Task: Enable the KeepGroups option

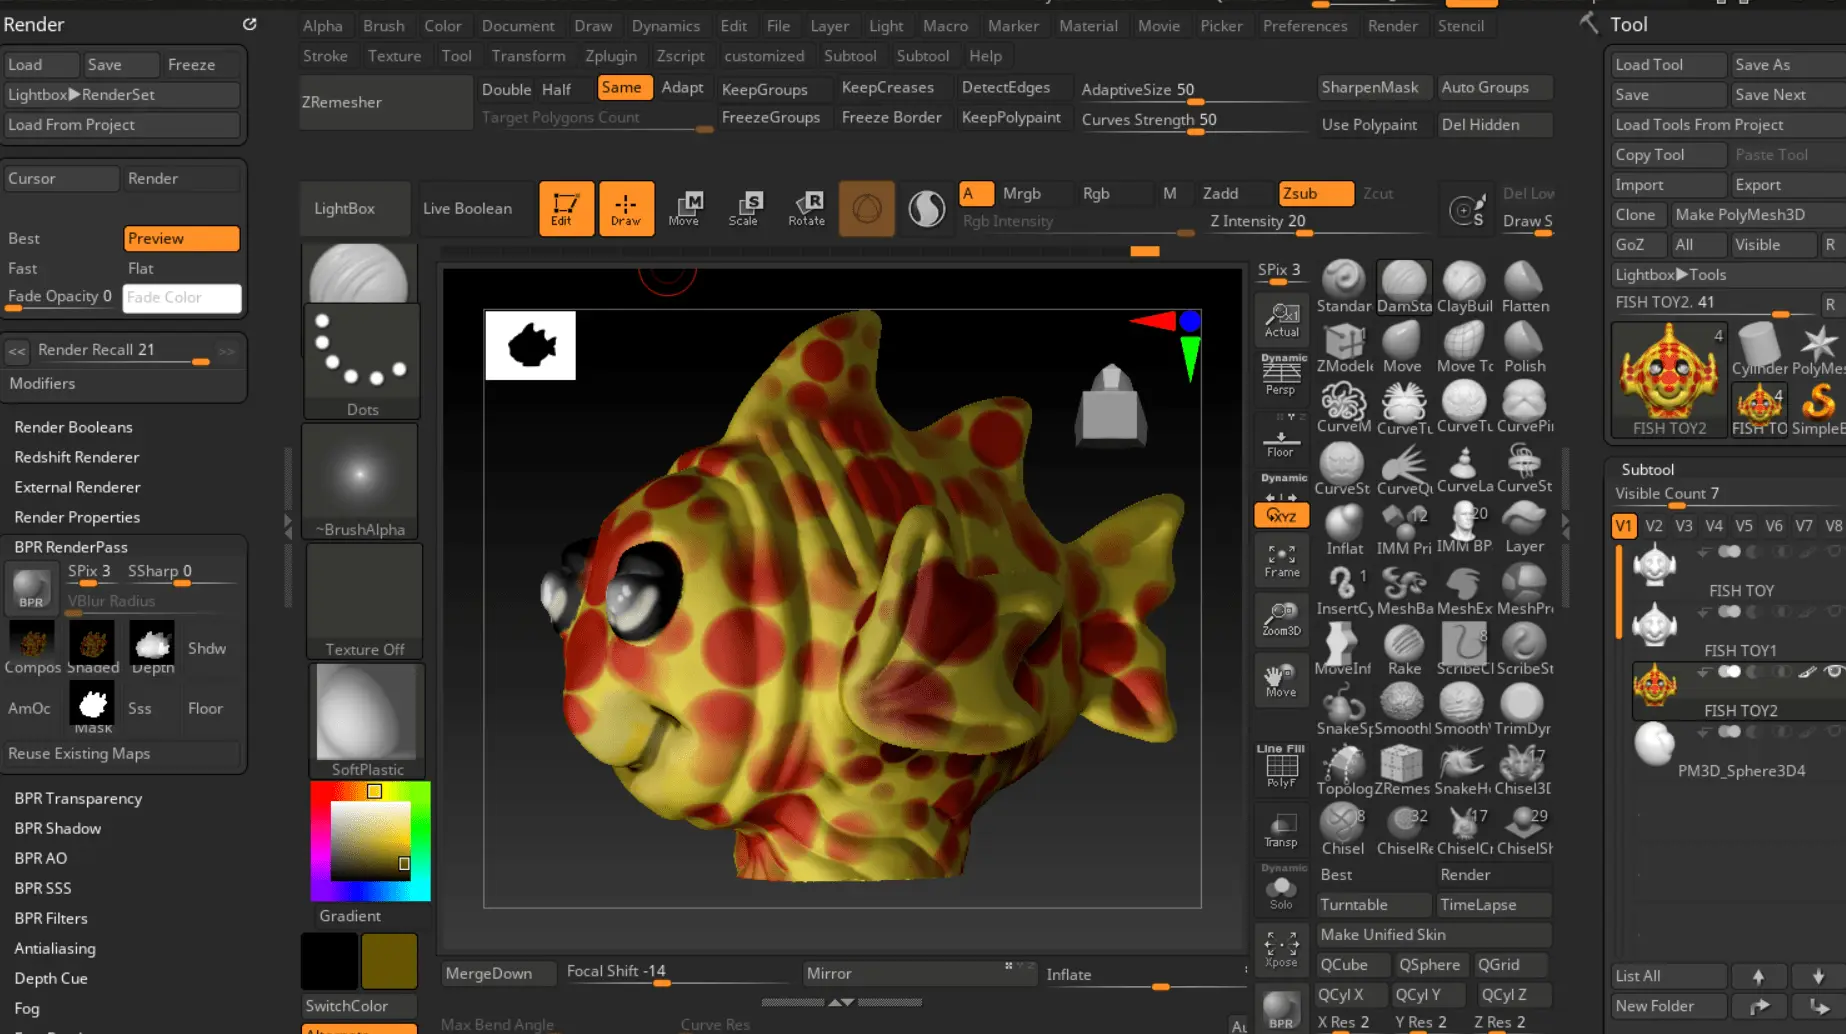Action: [x=765, y=89]
